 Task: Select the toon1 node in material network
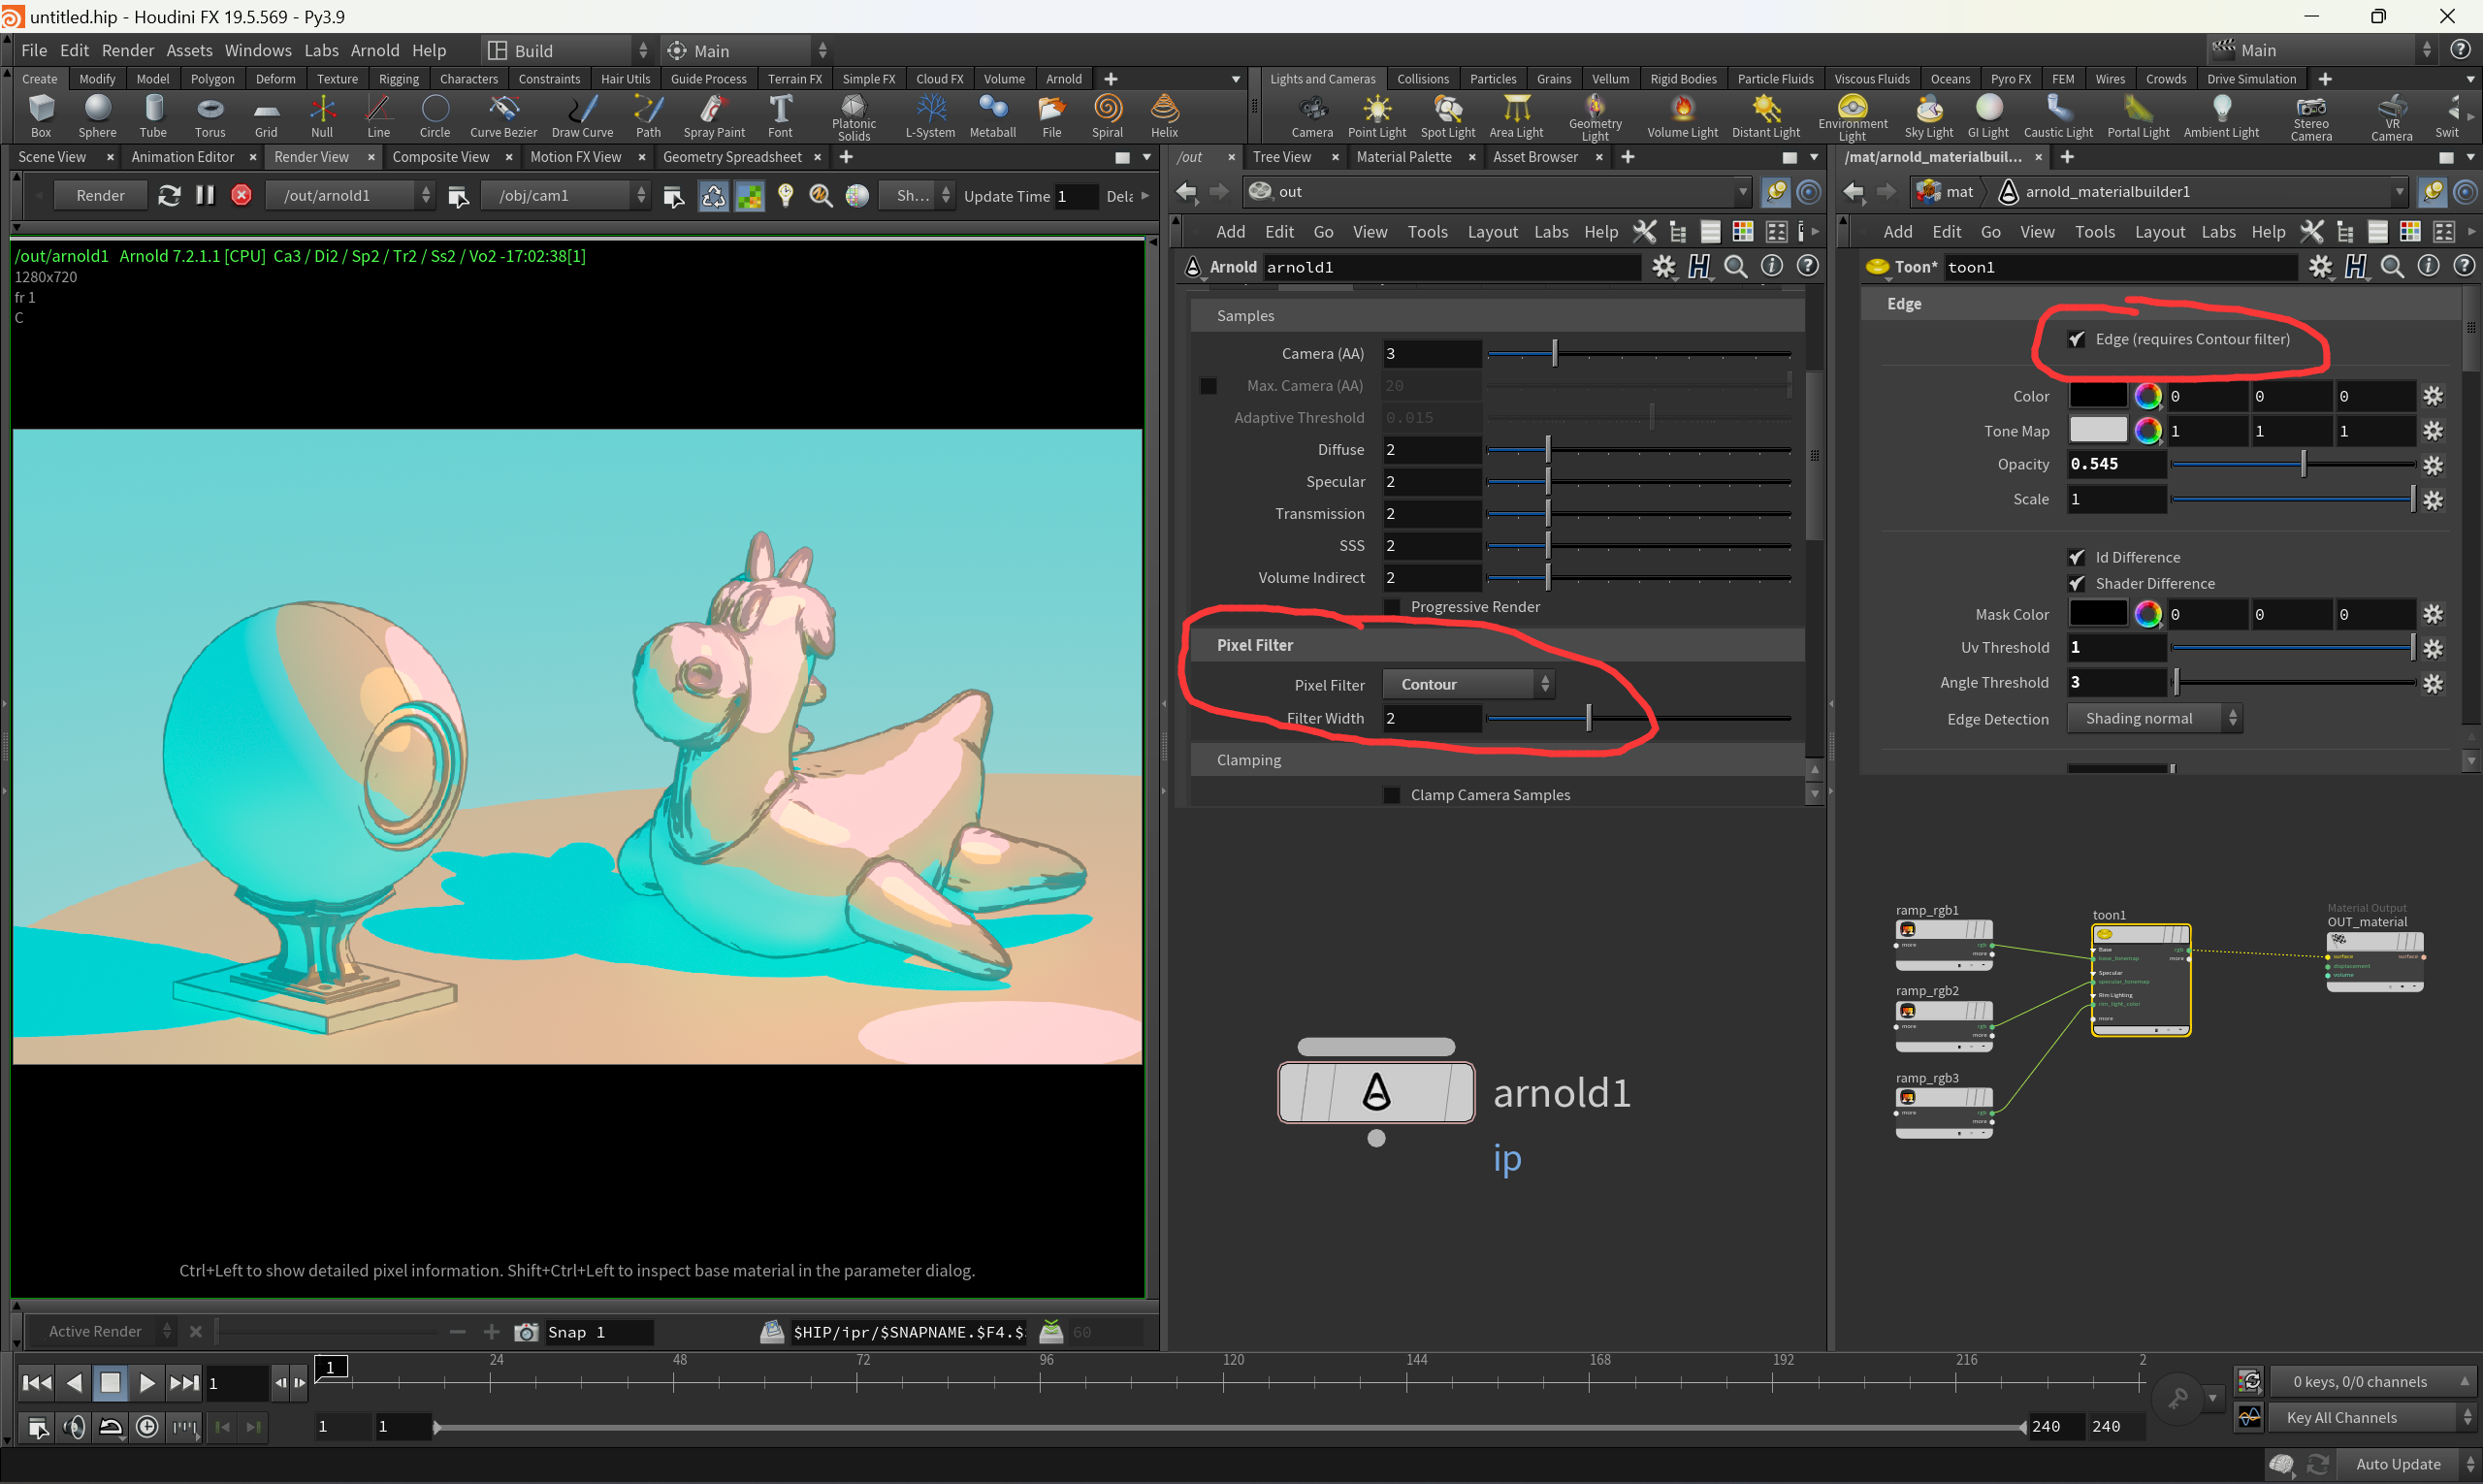pyautogui.click(x=2140, y=978)
